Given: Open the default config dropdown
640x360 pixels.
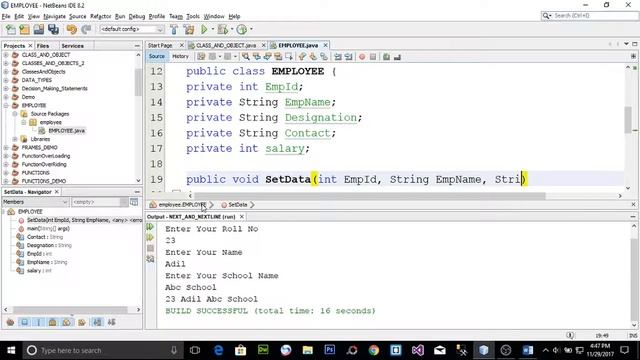Looking at the screenshot, I should point(132,29).
